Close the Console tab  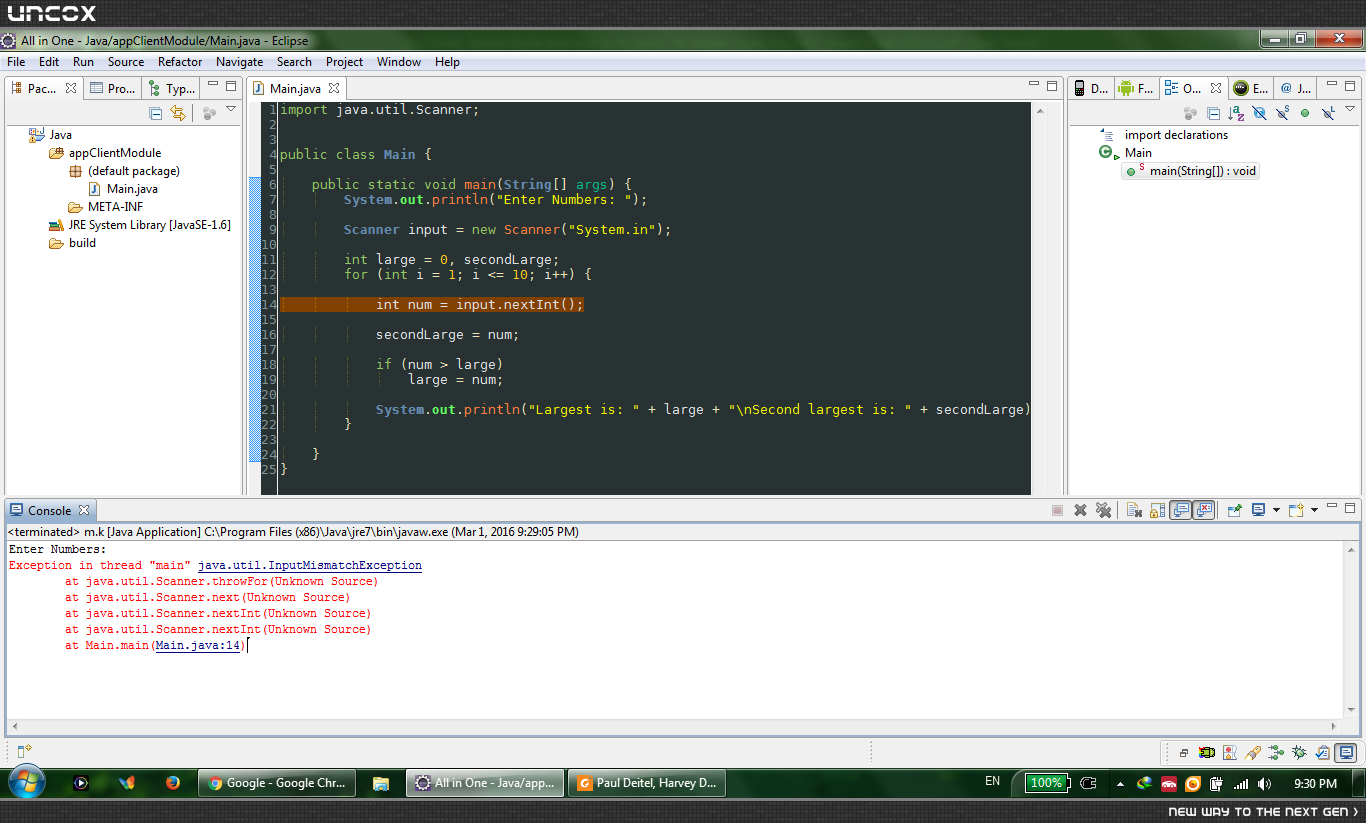point(84,510)
